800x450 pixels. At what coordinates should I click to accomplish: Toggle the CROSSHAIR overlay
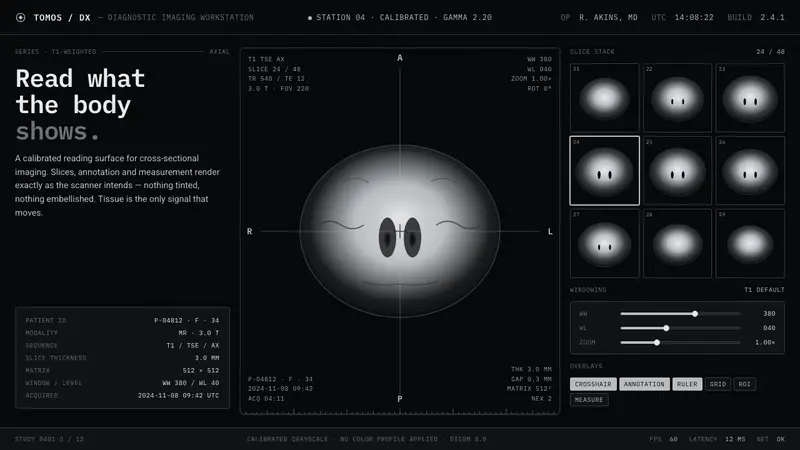(x=593, y=384)
